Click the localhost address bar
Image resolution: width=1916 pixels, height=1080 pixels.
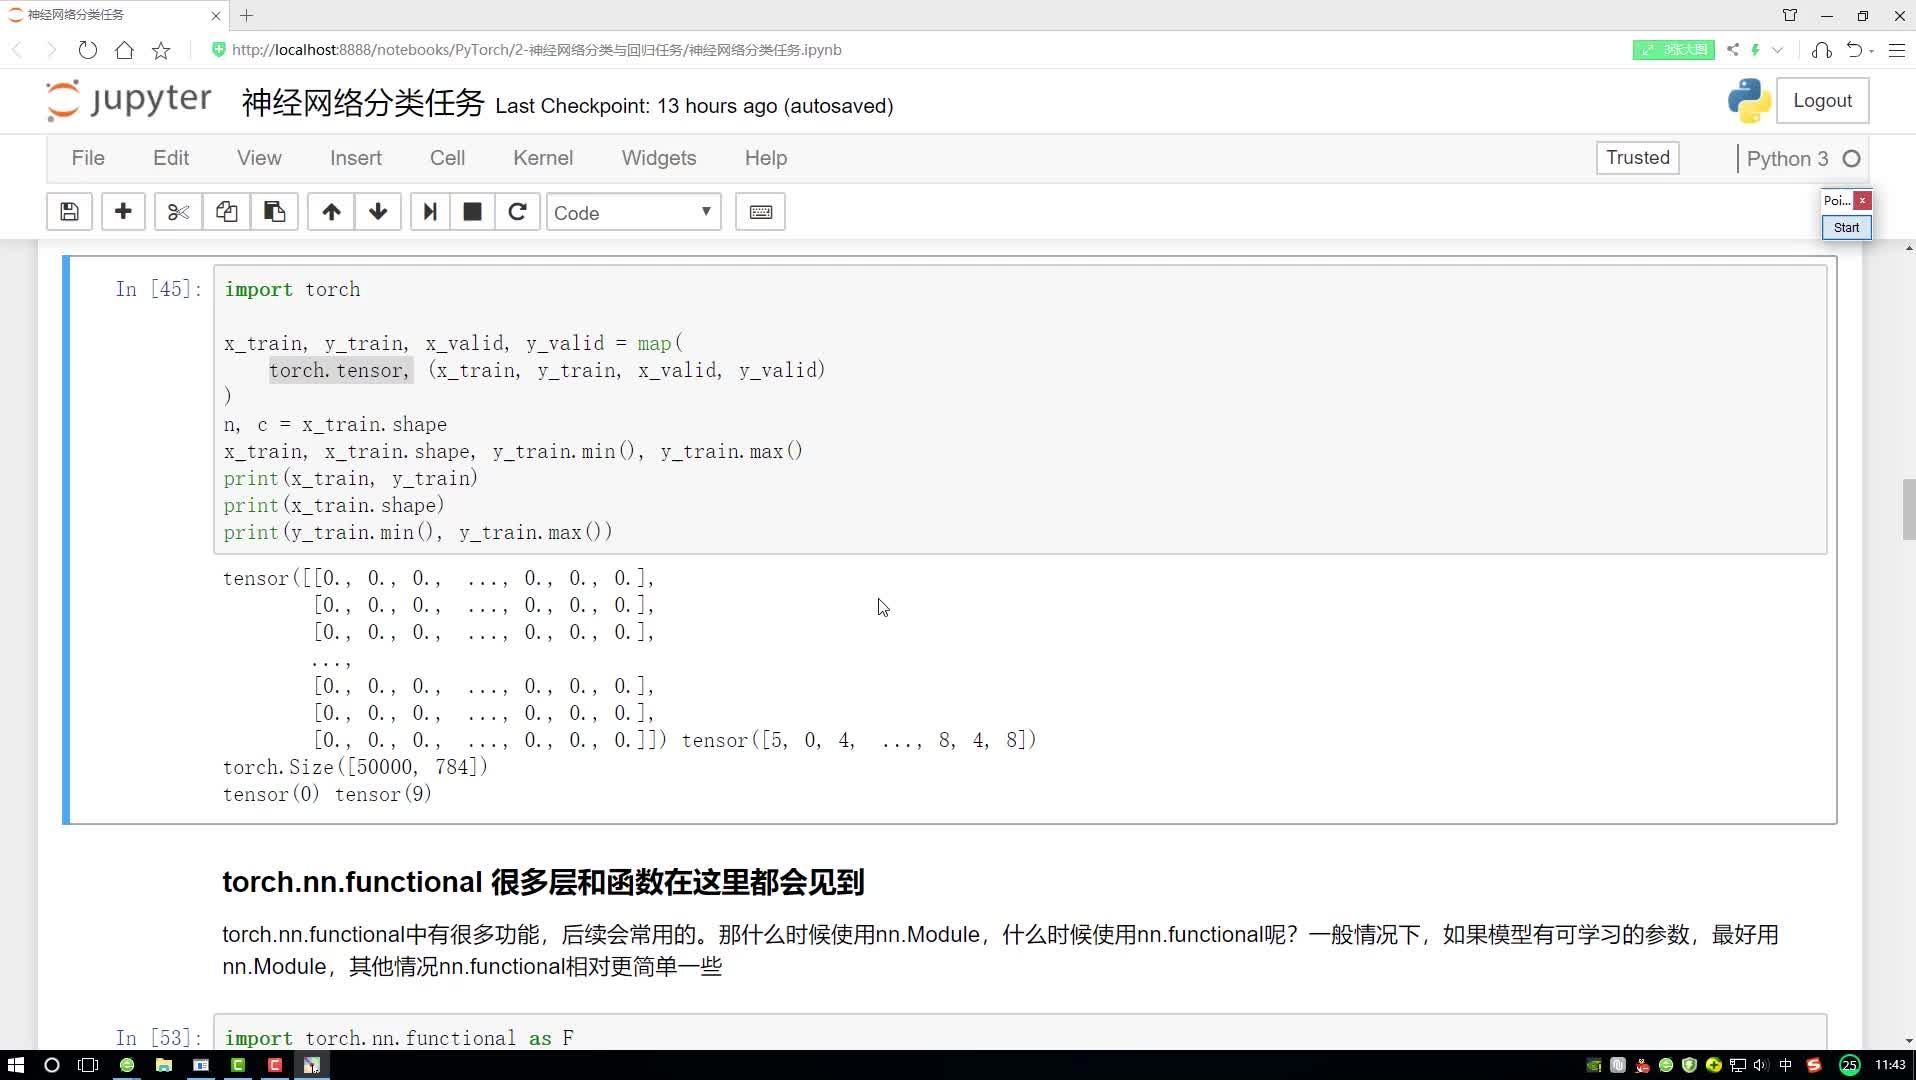(536, 50)
